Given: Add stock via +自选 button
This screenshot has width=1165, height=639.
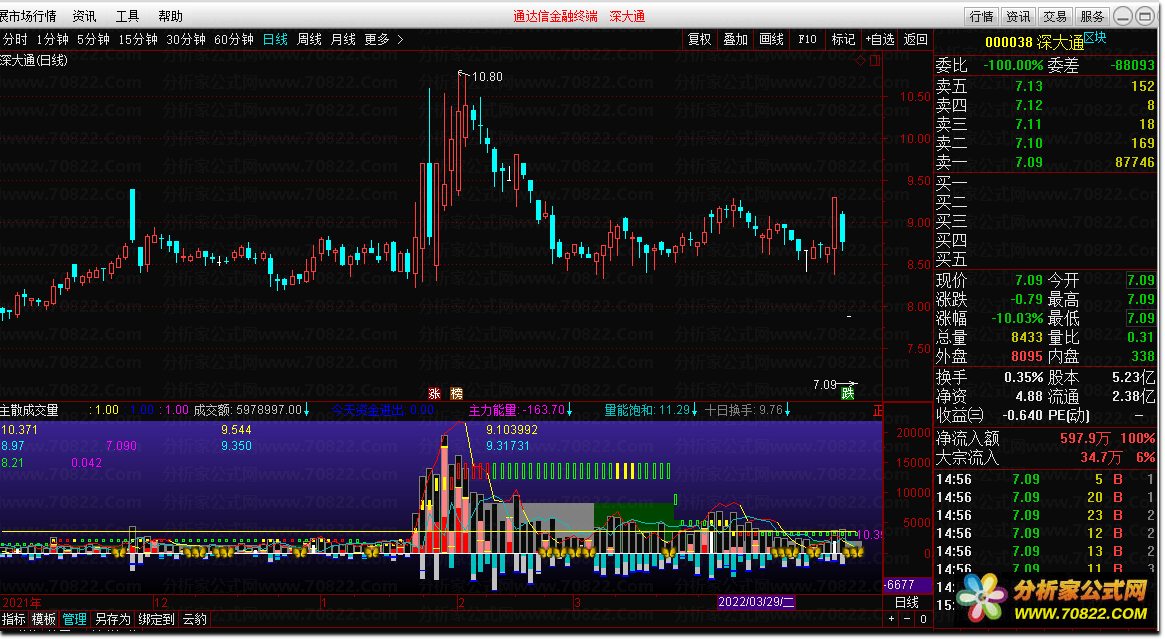Looking at the screenshot, I should pyautogui.click(x=880, y=39).
